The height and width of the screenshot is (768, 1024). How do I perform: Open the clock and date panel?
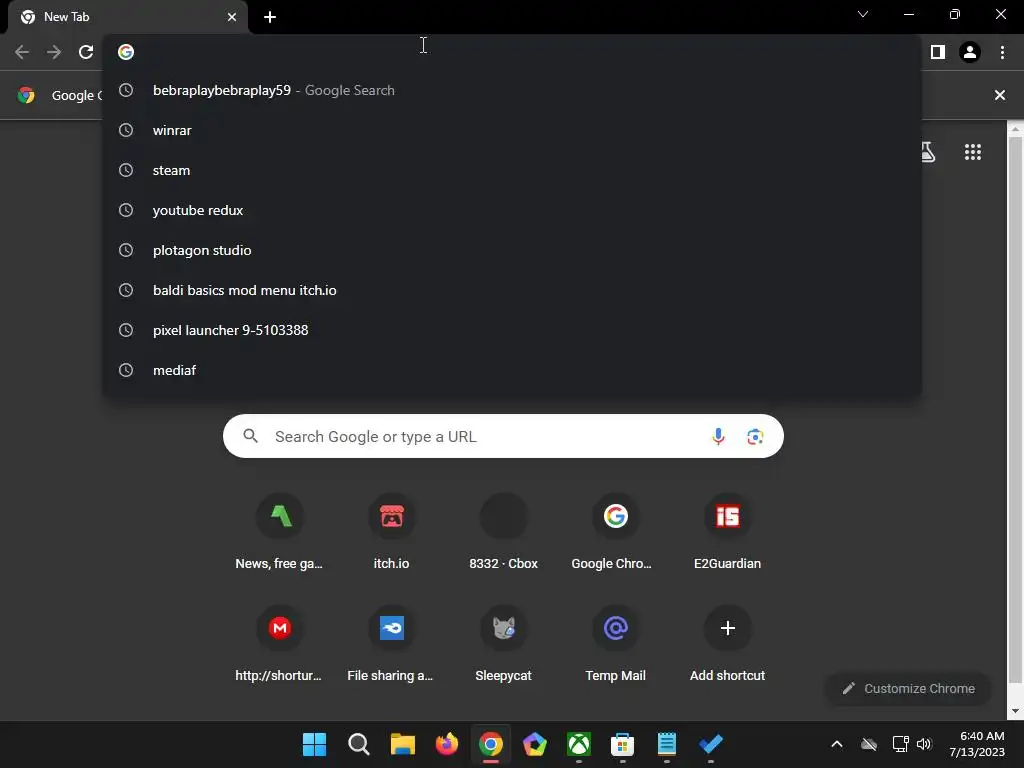[976, 744]
